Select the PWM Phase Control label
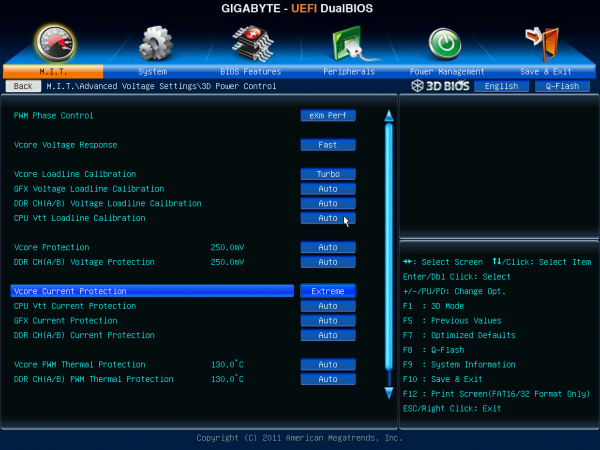The width and height of the screenshot is (600, 450). (x=54, y=116)
